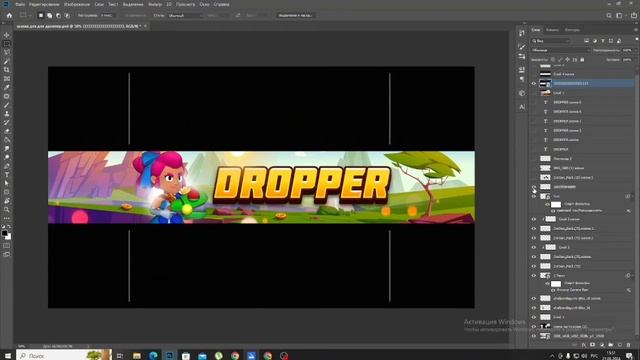Create new group folder icon in Layers panel
This screenshot has width=640, height=360.
tap(611, 345)
